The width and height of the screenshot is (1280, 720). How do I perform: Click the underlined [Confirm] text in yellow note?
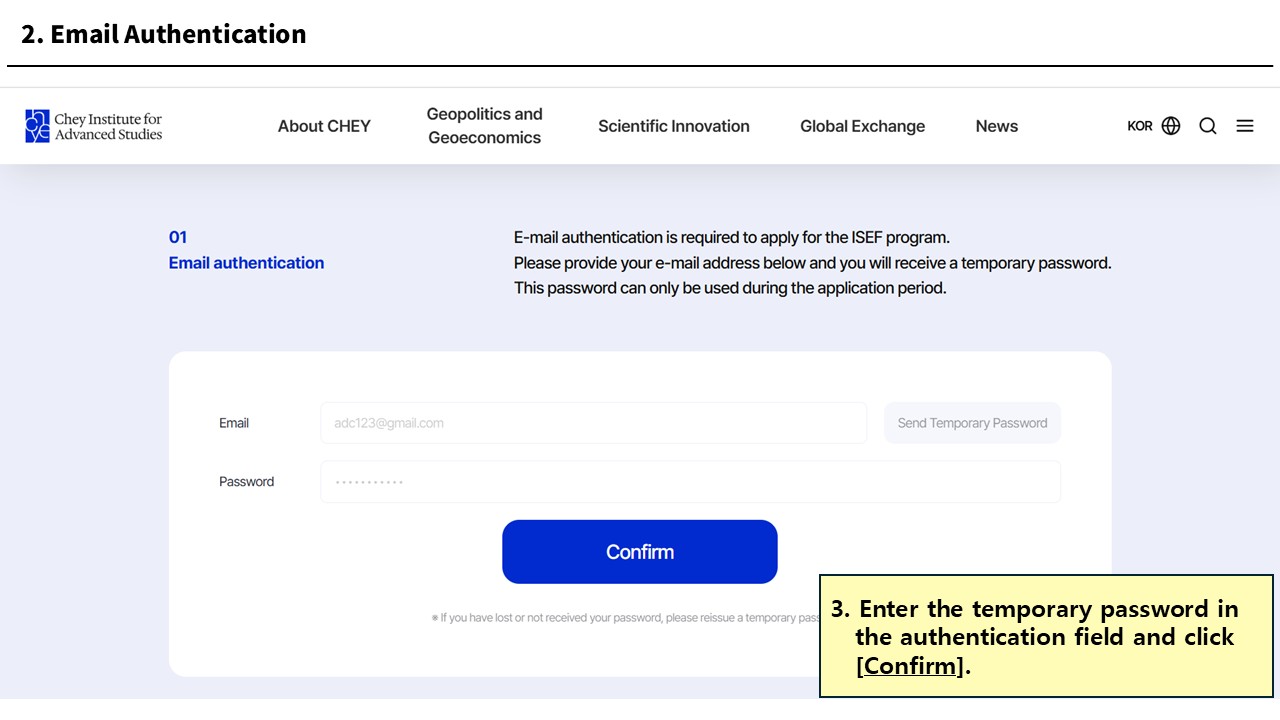(x=910, y=665)
